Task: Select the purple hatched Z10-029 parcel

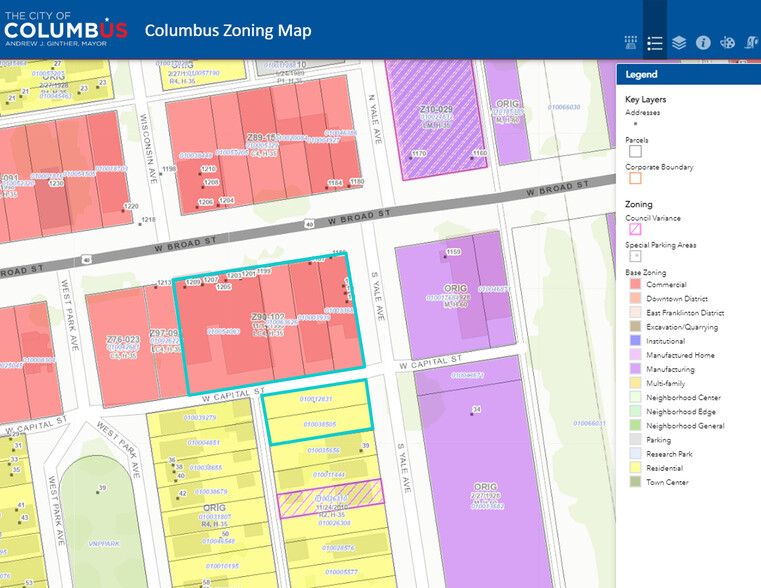Action: [436, 110]
